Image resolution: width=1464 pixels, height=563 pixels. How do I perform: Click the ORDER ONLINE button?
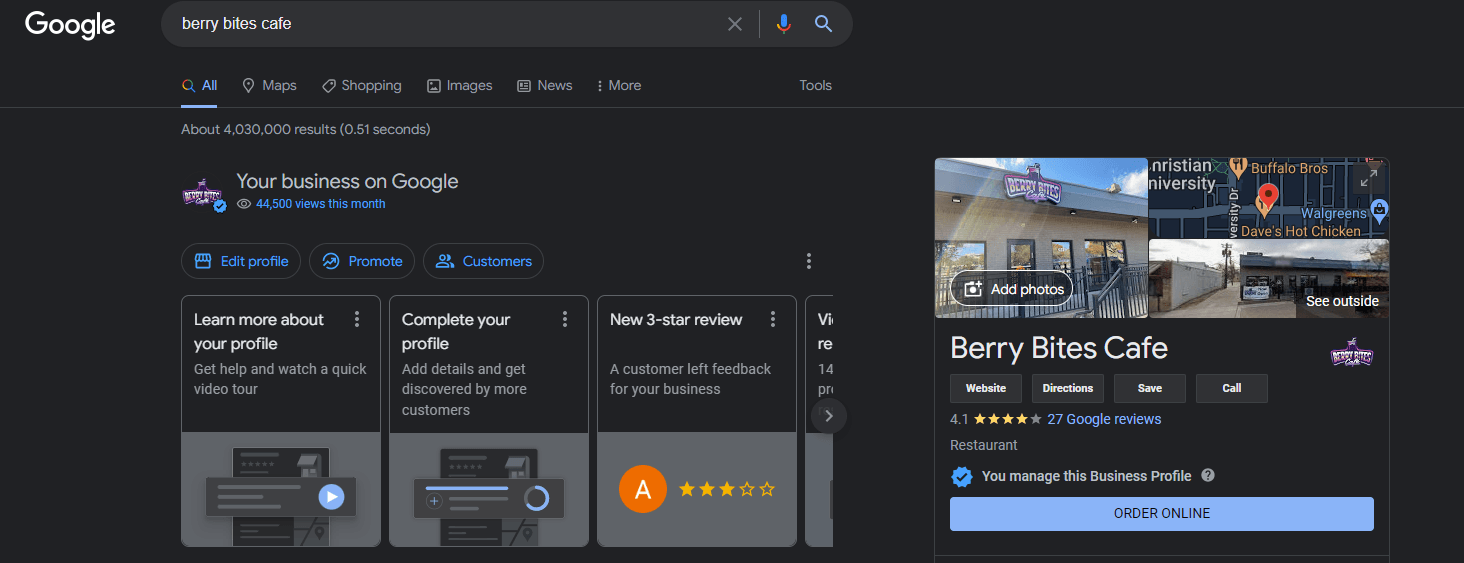click(x=1162, y=513)
